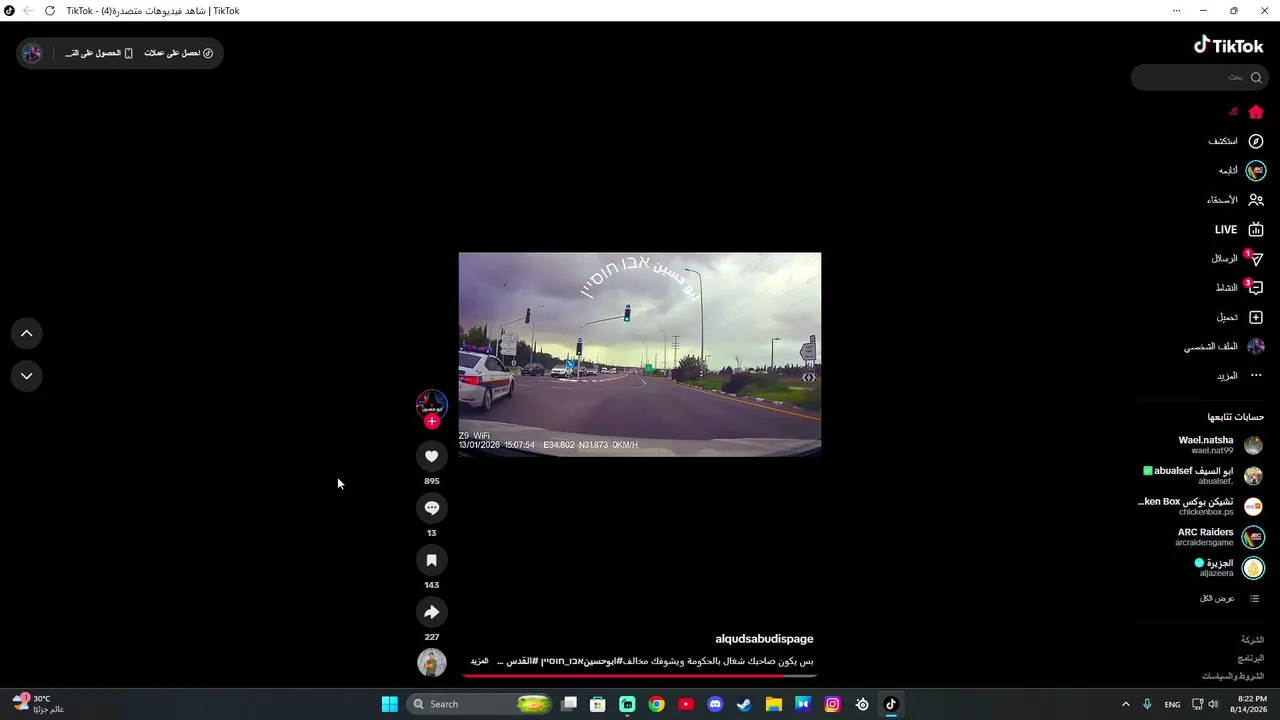The image size is (1280, 720).
Task: Seek using the red video progress bar
Action: [640, 675]
